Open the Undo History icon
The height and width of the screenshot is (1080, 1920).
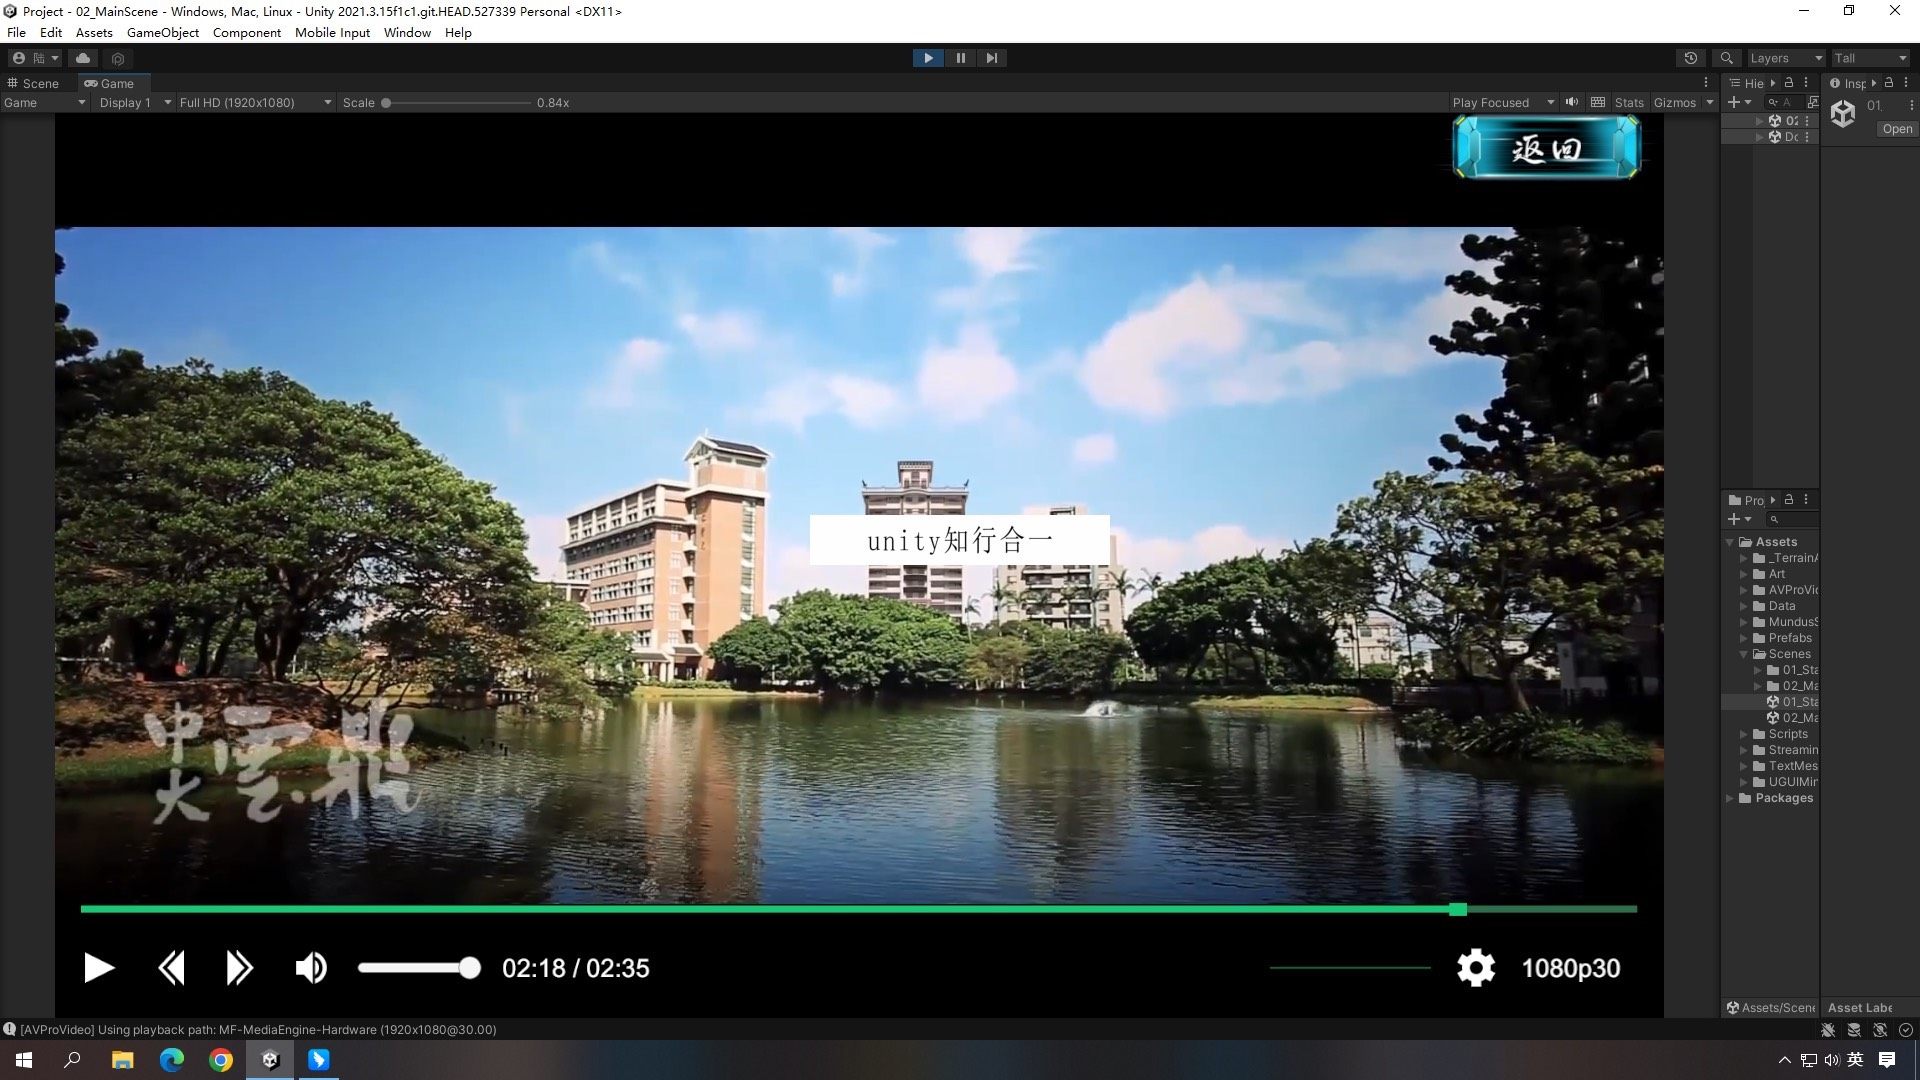(1690, 58)
